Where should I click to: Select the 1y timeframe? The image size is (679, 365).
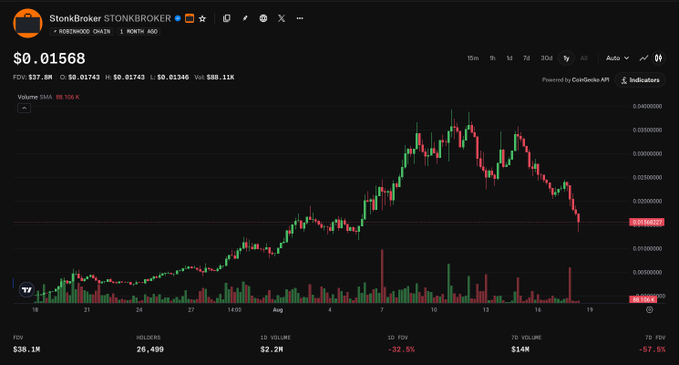[566, 58]
